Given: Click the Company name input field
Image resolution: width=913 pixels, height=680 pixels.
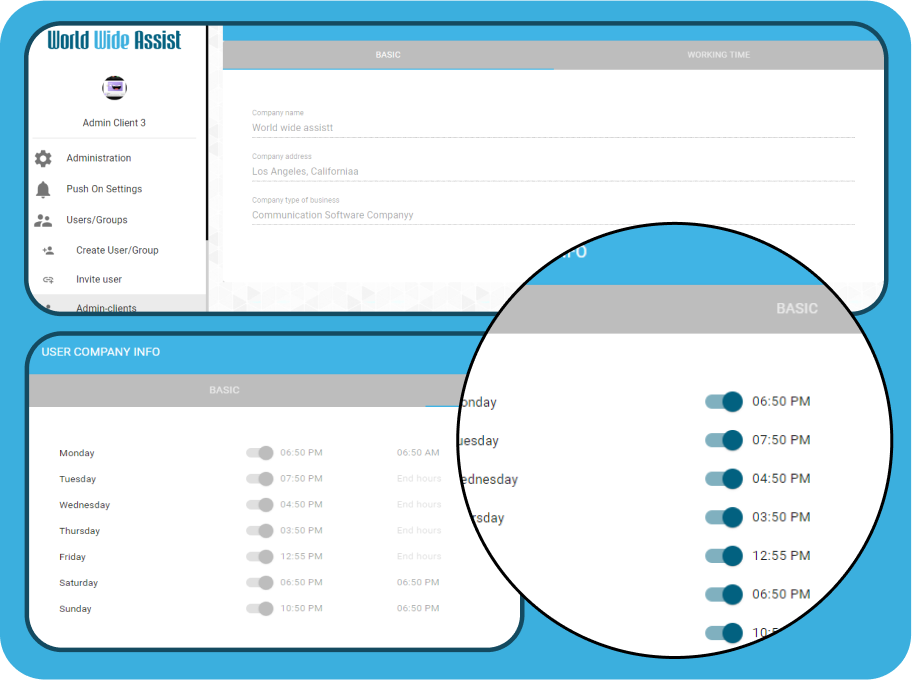Looking at the screenshot, I should point(552,128).
